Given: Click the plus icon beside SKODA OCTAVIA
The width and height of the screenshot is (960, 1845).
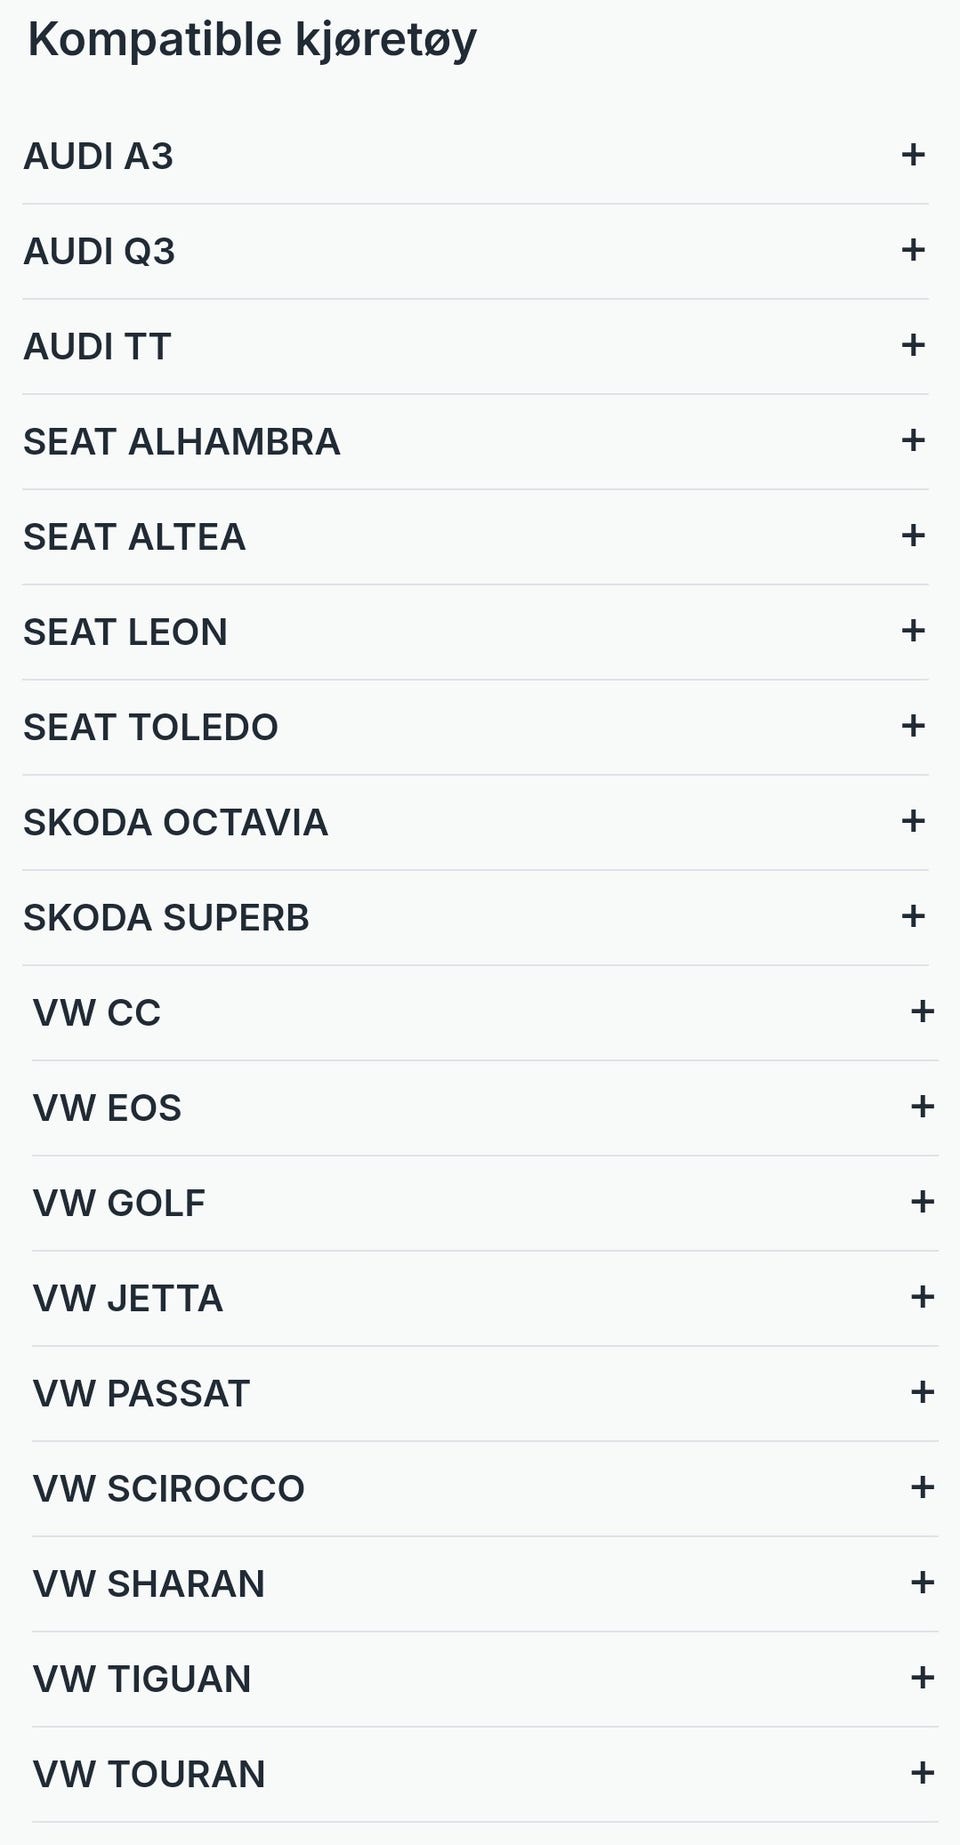Looking at the screenshot, I should pos(912,821).
